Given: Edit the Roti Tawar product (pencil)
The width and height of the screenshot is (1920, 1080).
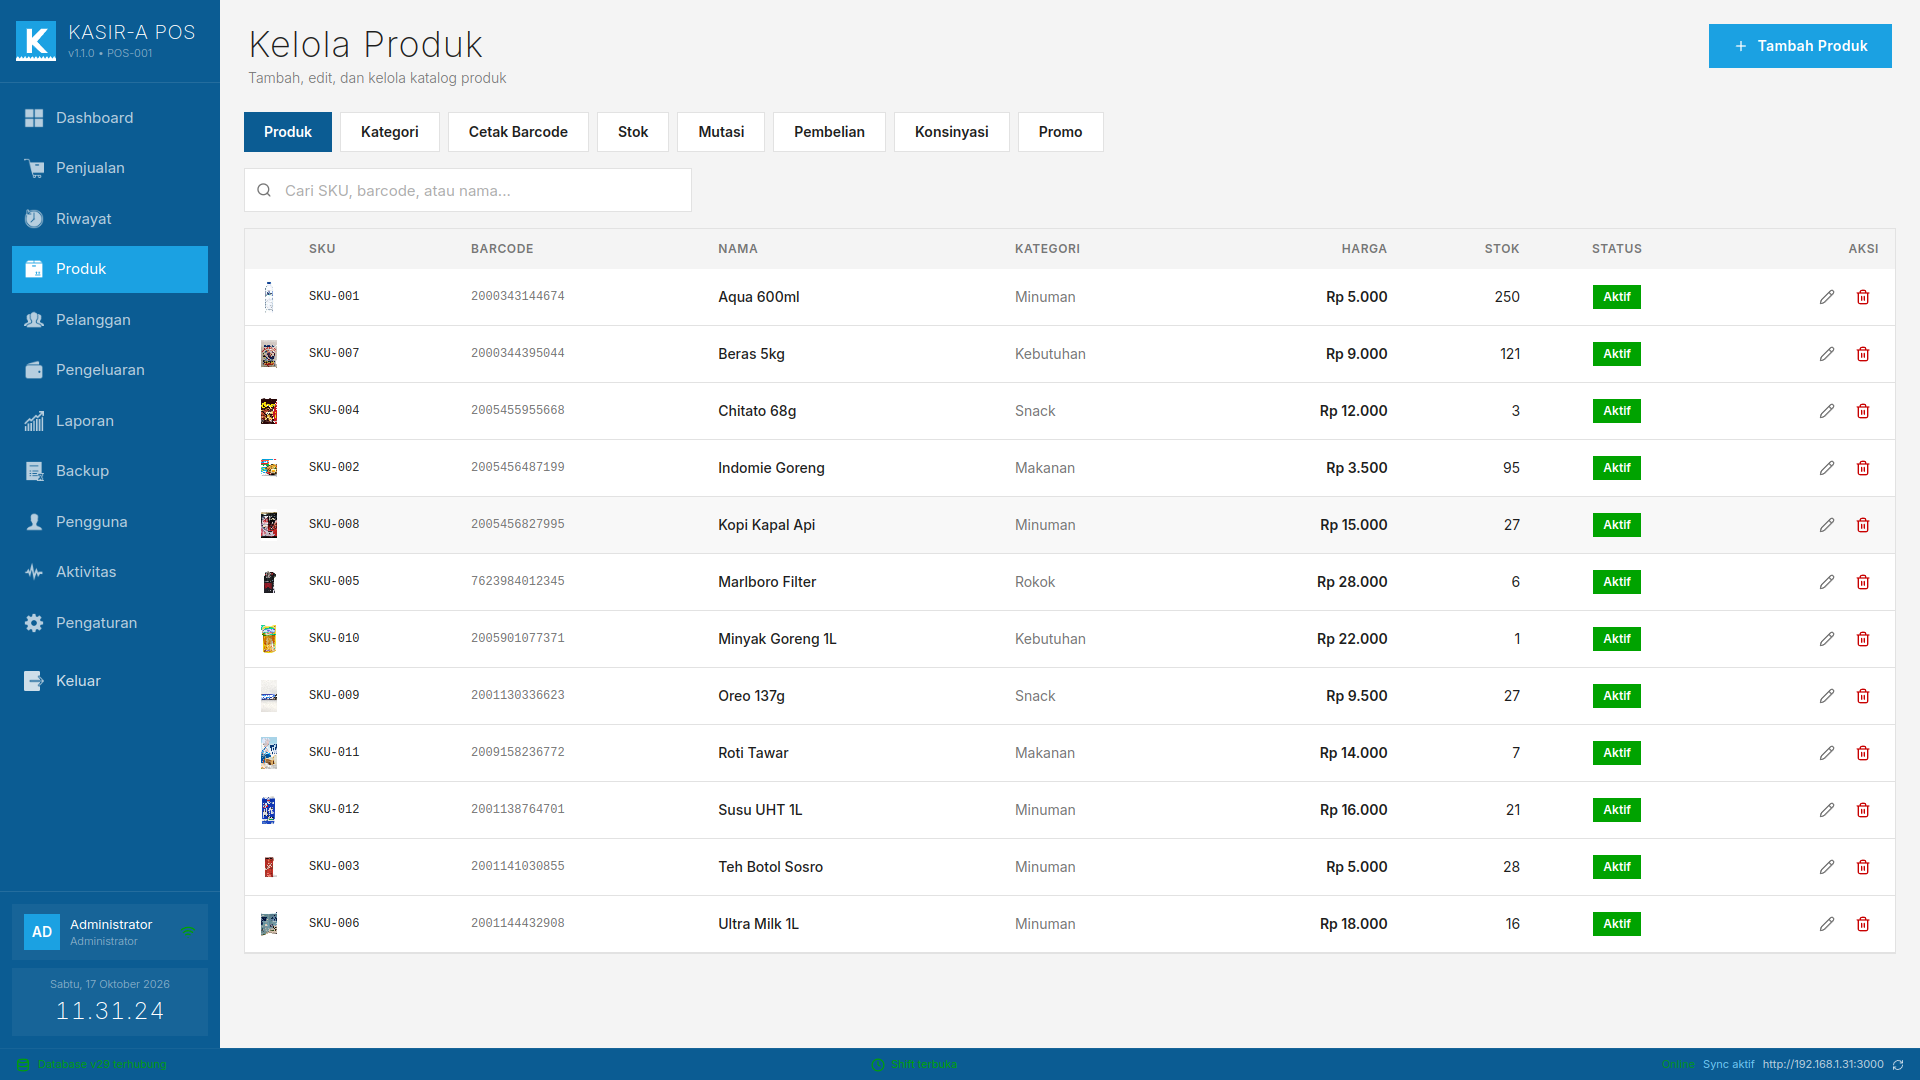Looking at the screenshot, I should point(1827,753).
